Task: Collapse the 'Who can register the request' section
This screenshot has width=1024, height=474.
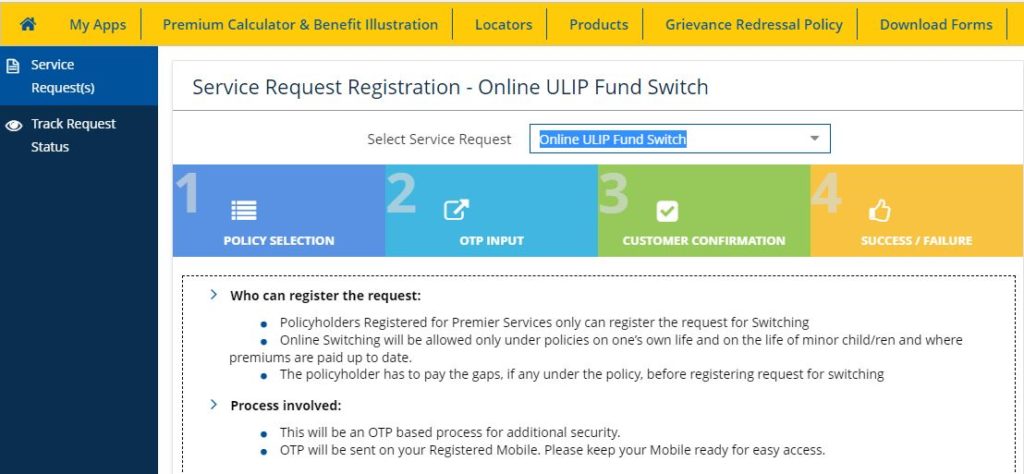Action: click(x=214, y=295)
